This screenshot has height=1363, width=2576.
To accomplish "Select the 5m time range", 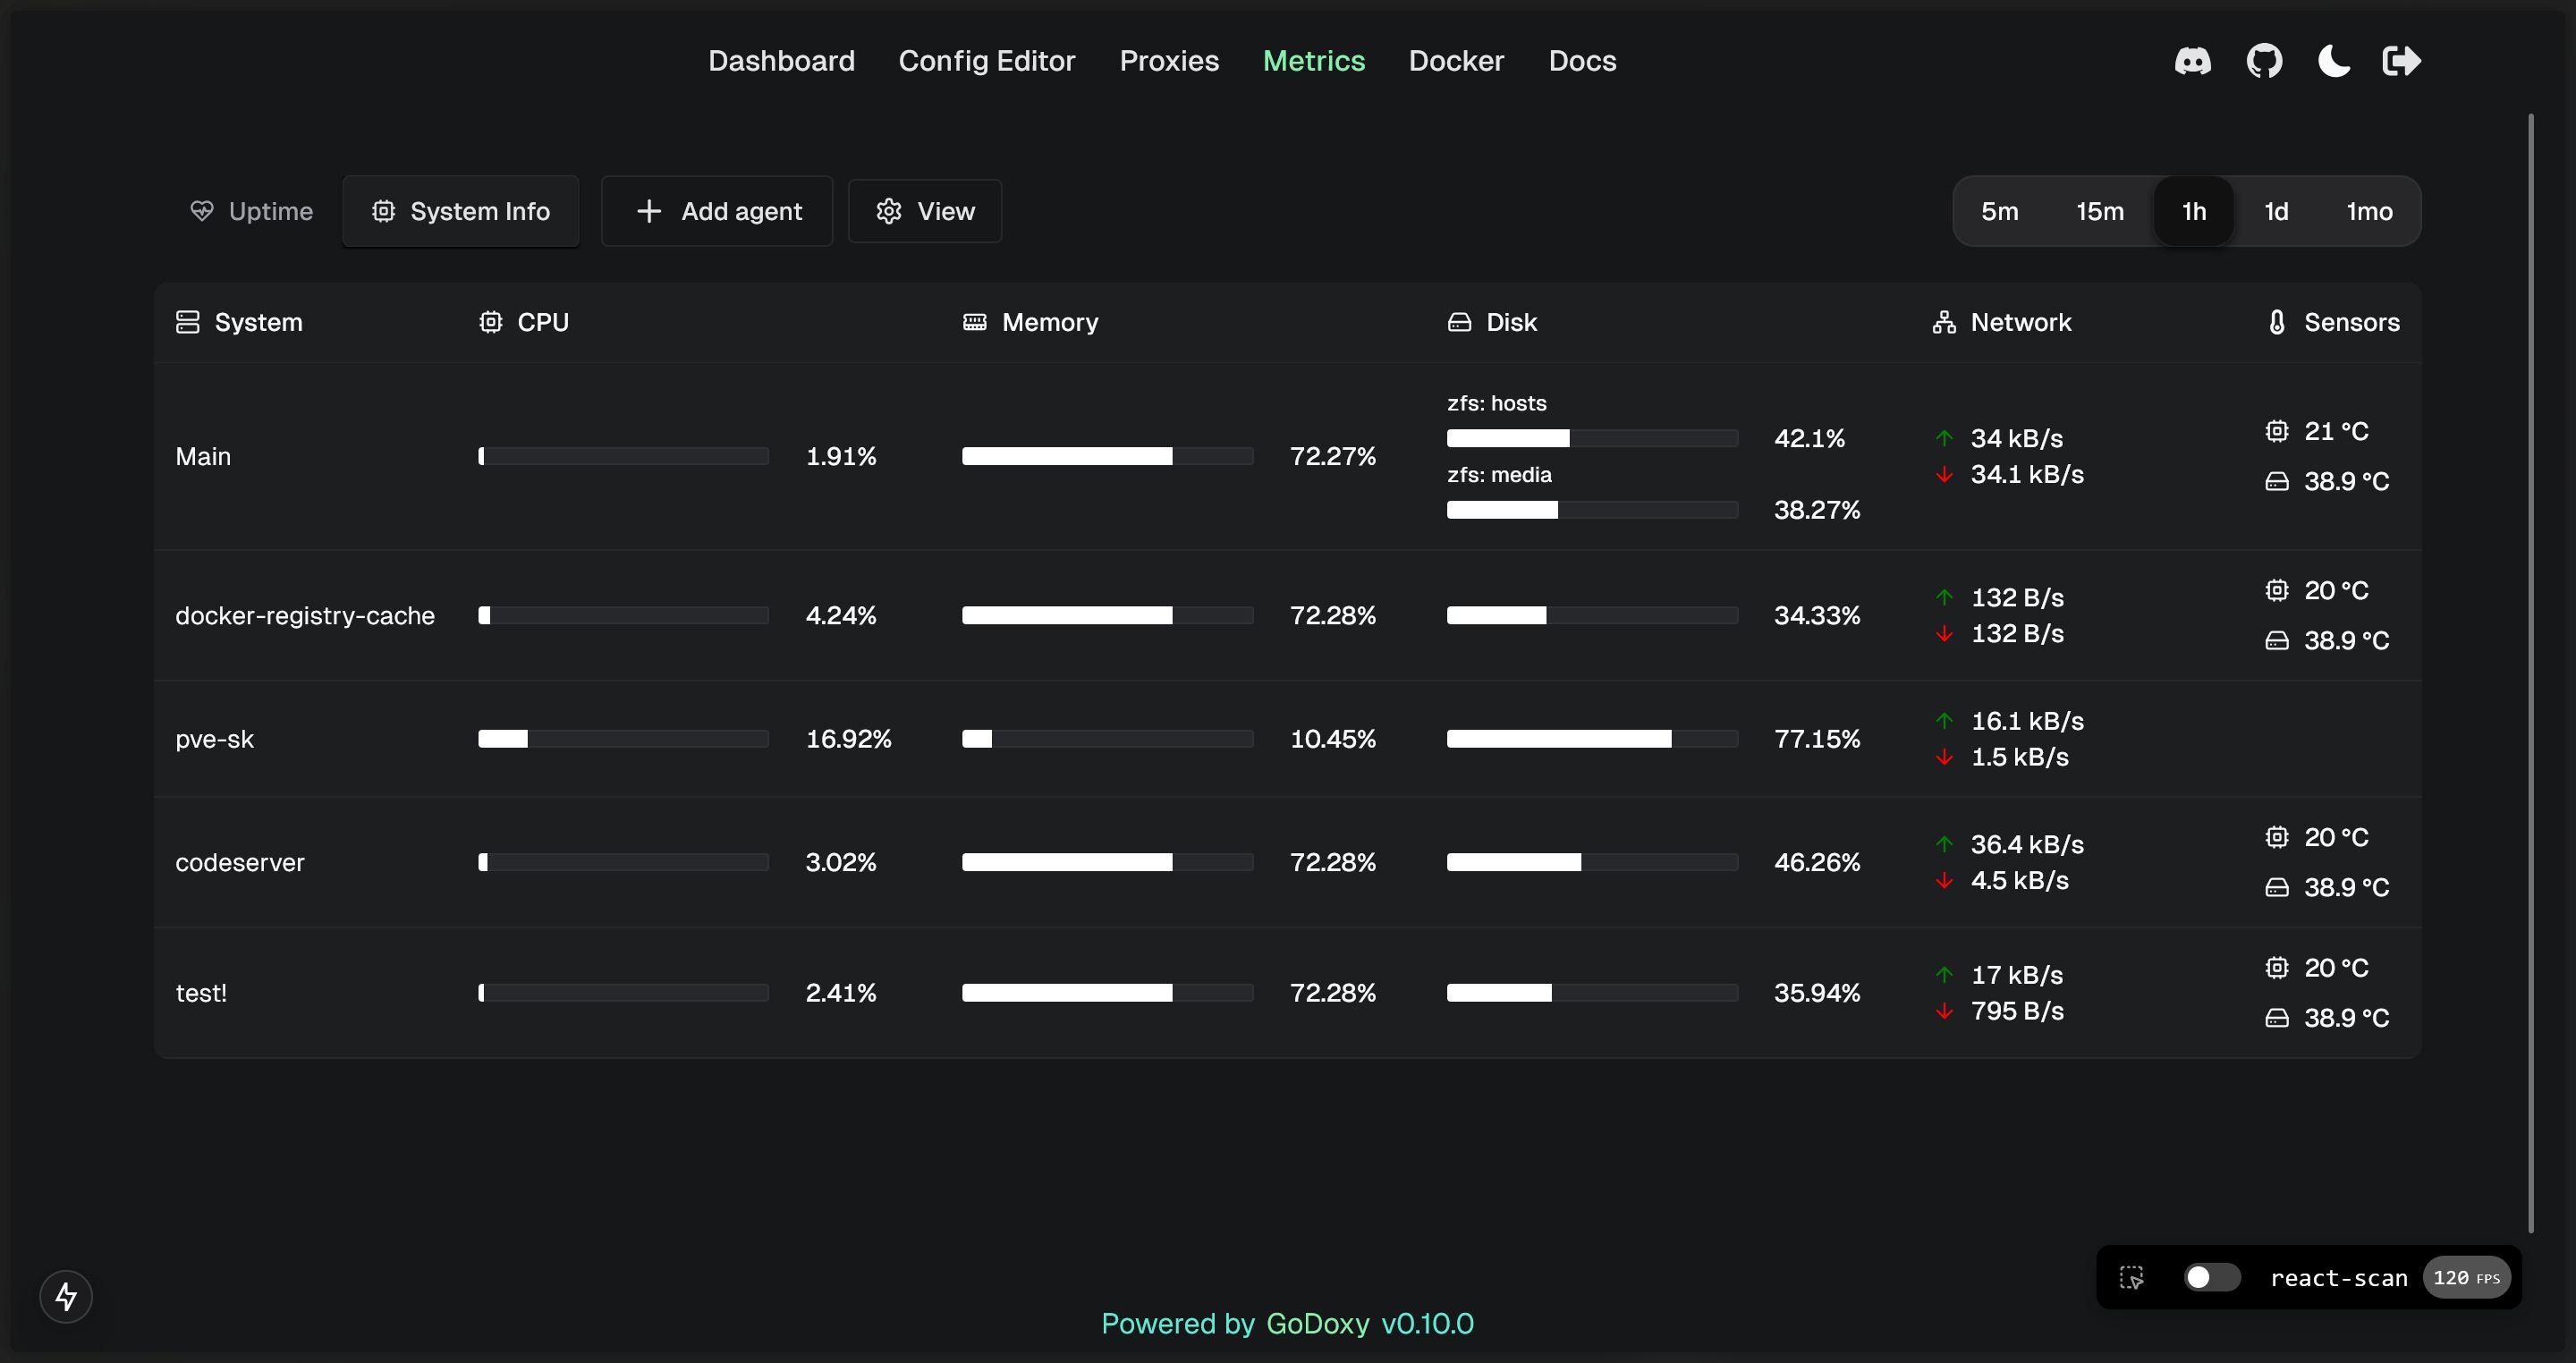I will coord(2000,211).
